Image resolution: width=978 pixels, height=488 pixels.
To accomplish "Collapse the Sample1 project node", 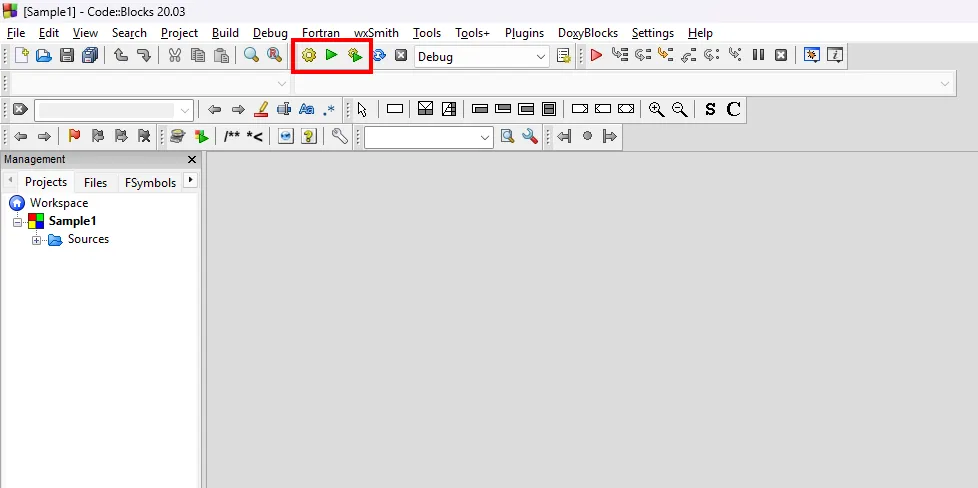I will [x=17, y=222].
